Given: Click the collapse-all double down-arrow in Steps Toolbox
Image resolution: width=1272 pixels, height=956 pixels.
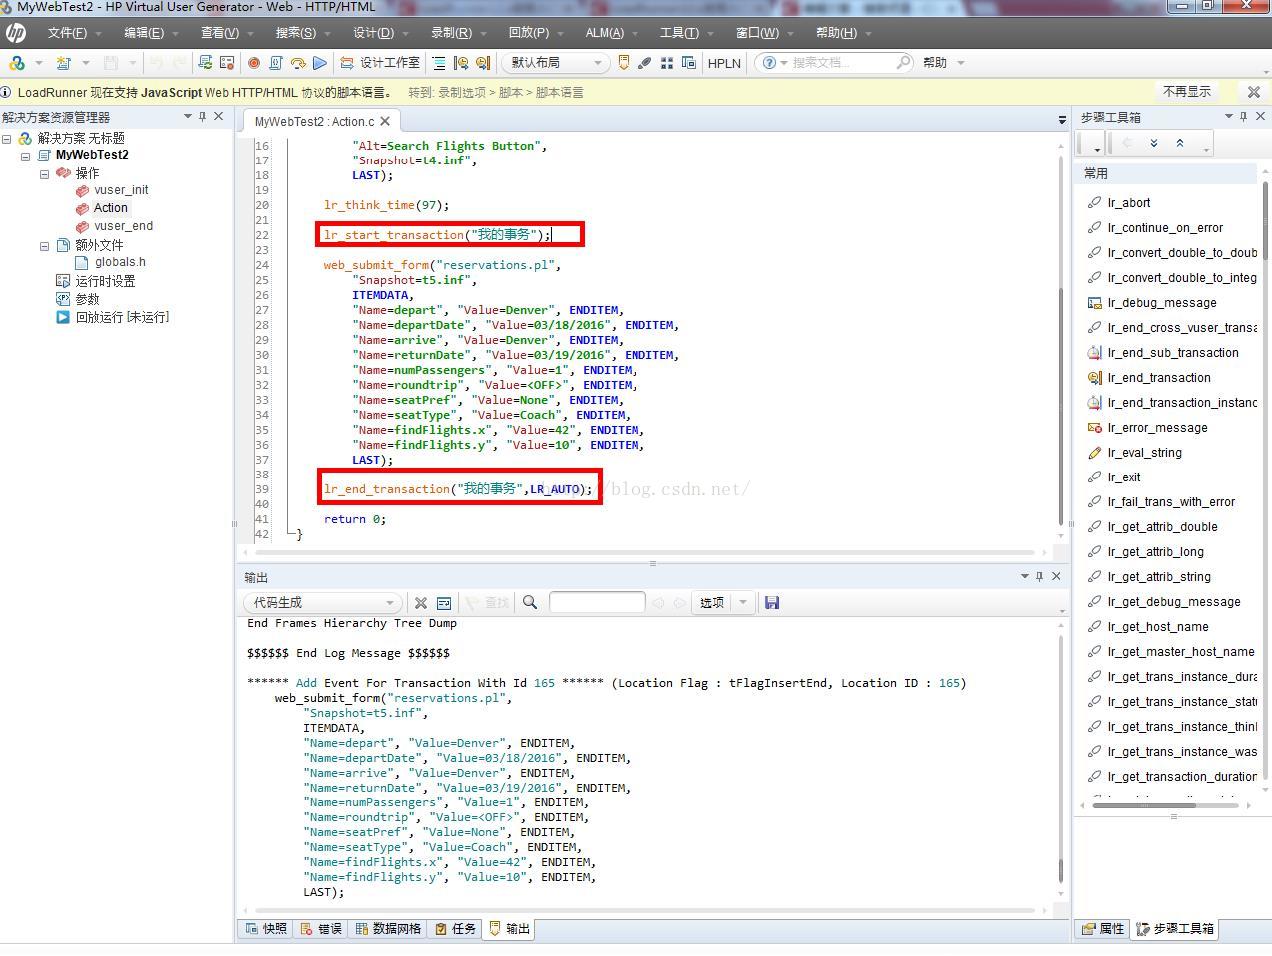Looking at the screenshot, I should tap(1154, 143).
